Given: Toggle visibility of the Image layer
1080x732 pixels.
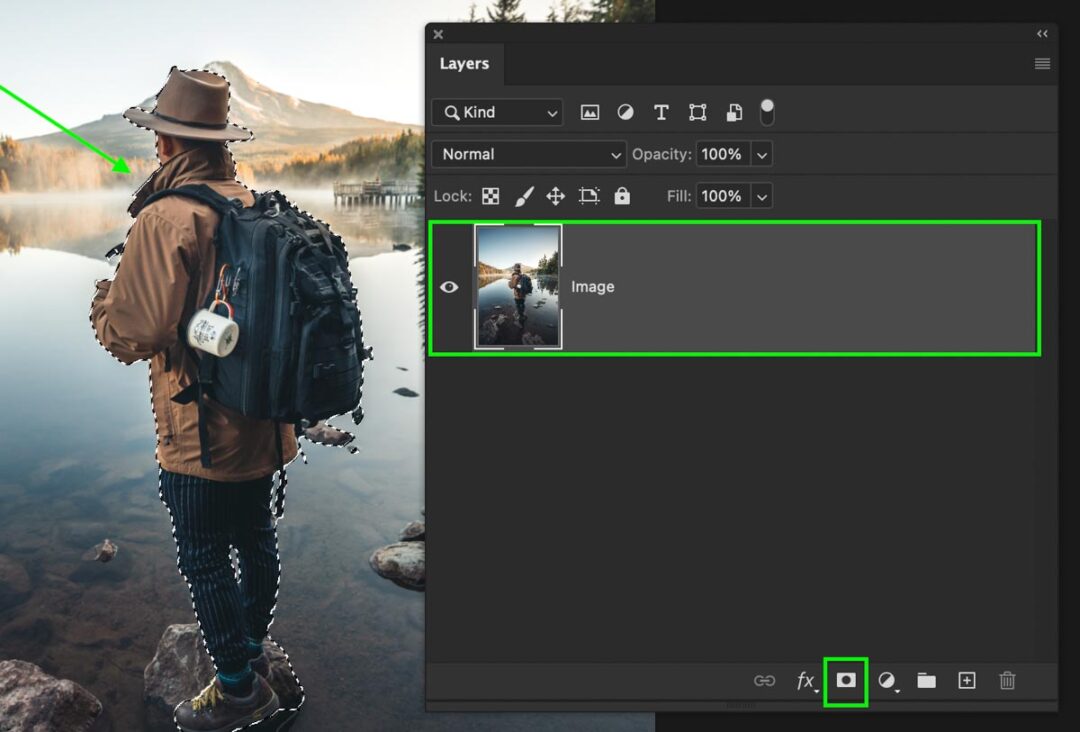Looking at the screenshot, I should click(x=449, y=287).
